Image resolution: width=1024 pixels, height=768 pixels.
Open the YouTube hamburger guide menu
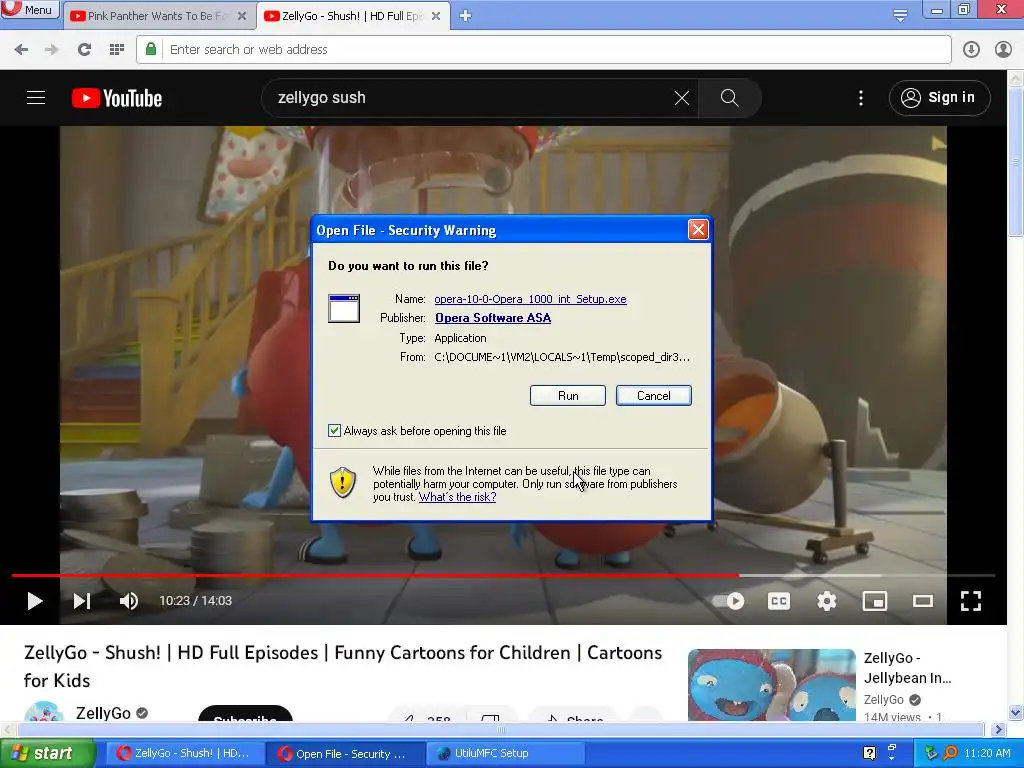coord(36,98)
